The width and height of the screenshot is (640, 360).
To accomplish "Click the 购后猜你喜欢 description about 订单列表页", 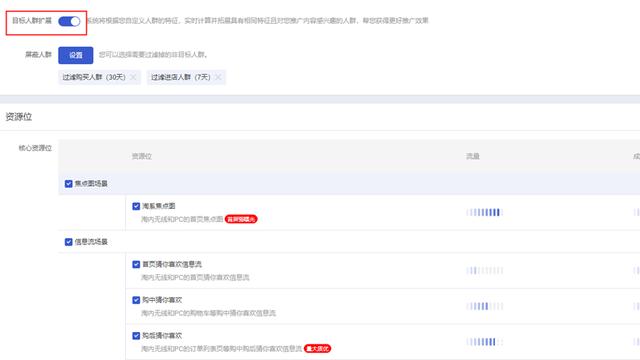I will [221, 349].
